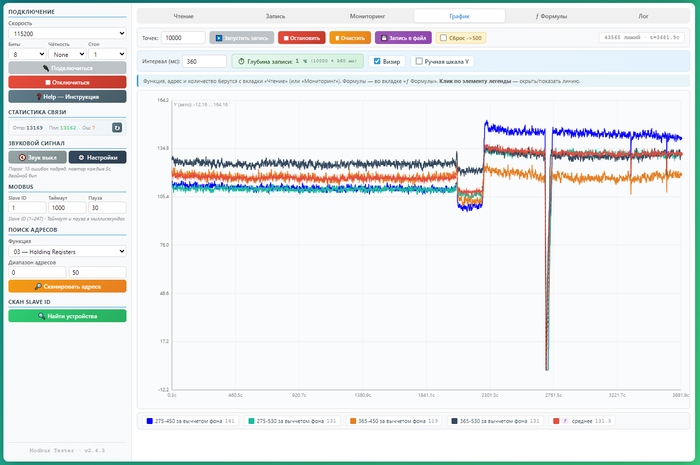Viewport: 700px width, 465px height.
Task: Click the orange Очистить button
Action: click(350, 38)
